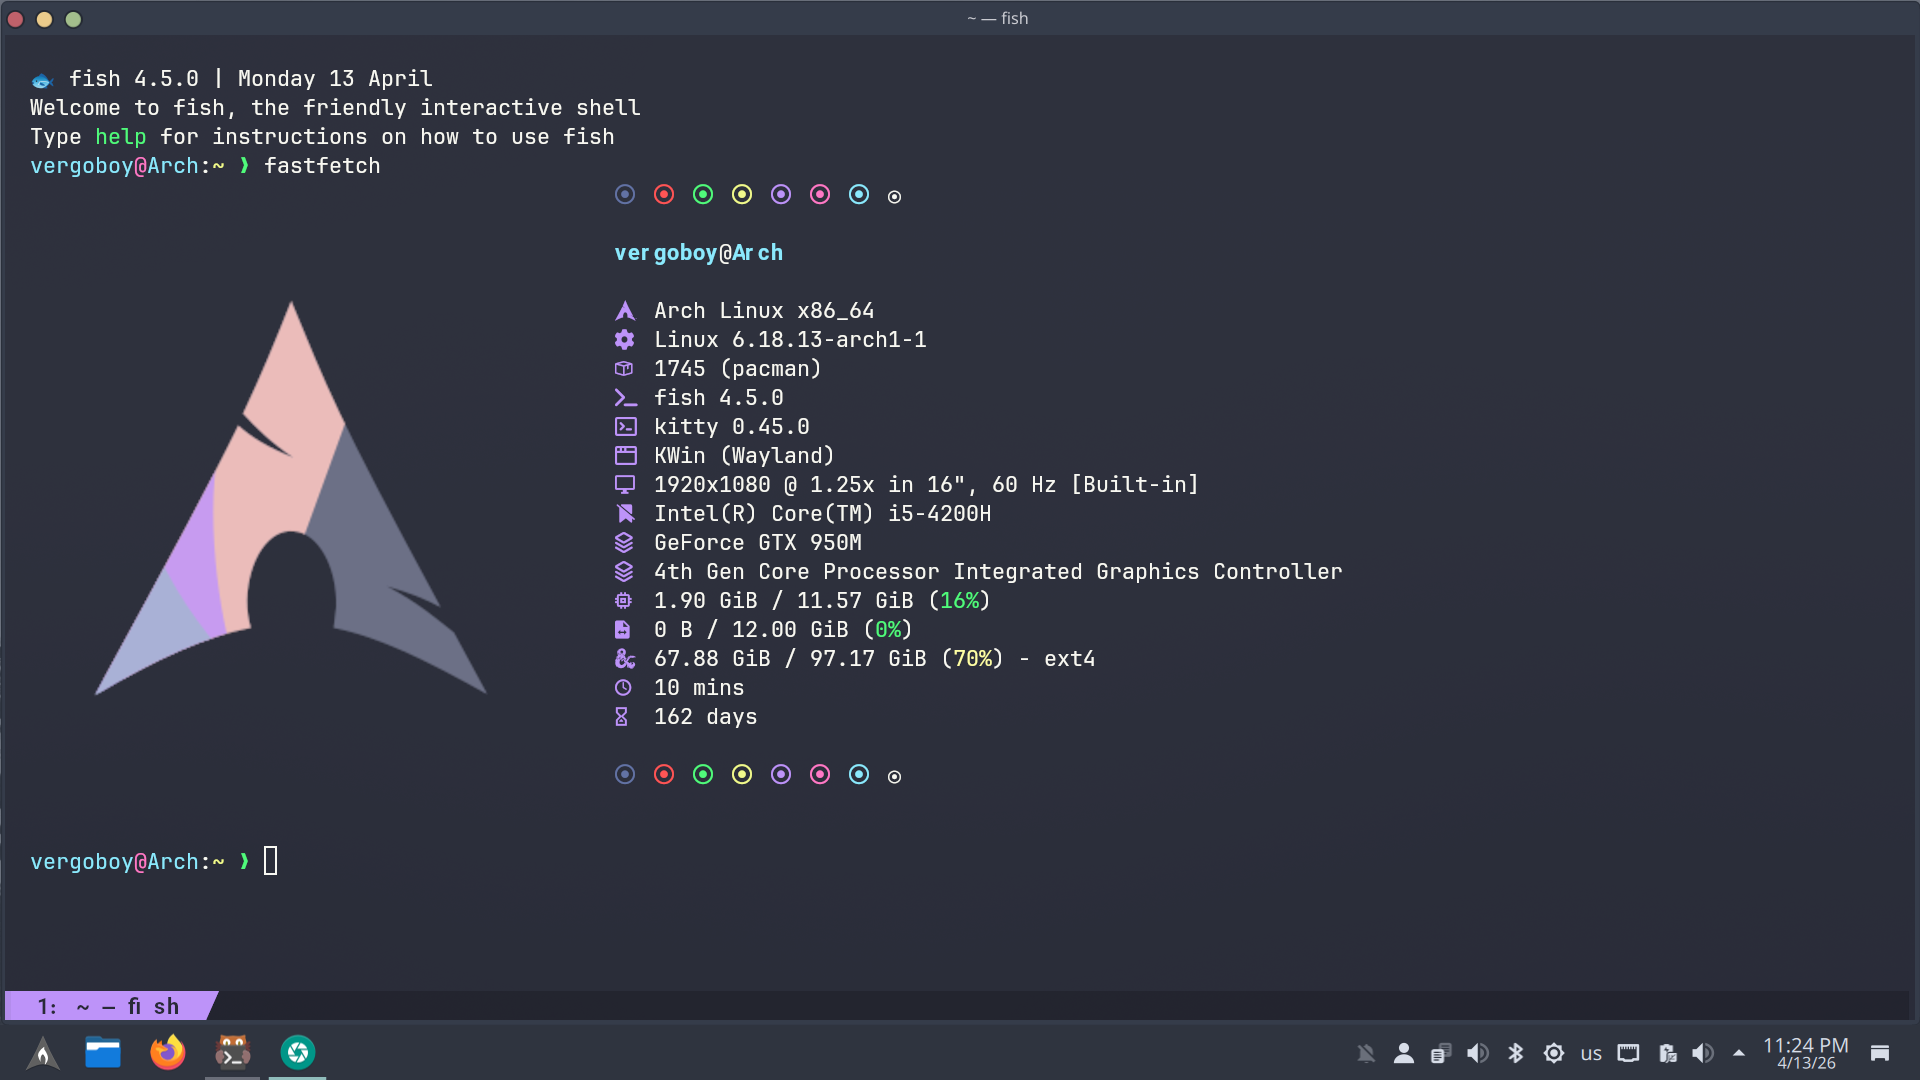Click the Arch icon beside 'Arch Linux x86_64'
The height and width of the screenshot is (1080, 1920).
point(625,311)
